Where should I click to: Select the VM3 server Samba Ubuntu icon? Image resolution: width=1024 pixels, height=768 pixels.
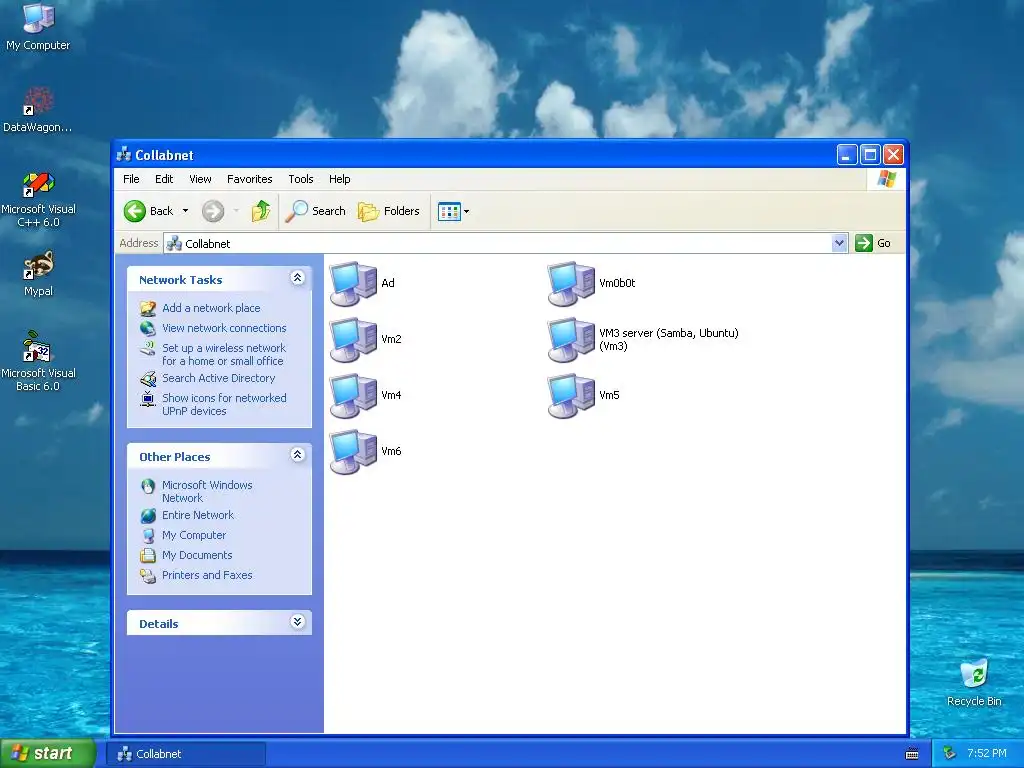pos(571,340)
